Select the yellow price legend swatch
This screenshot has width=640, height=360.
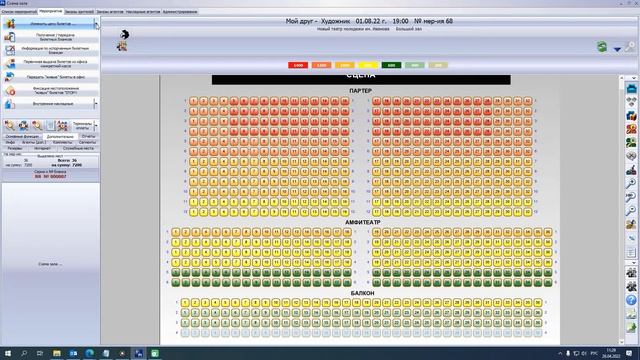pyautogui.click(x=368, y=65)
